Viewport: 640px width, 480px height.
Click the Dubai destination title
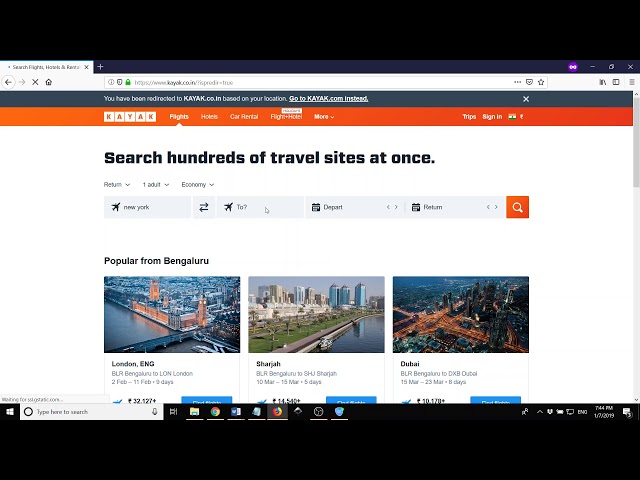pos(410,364)
